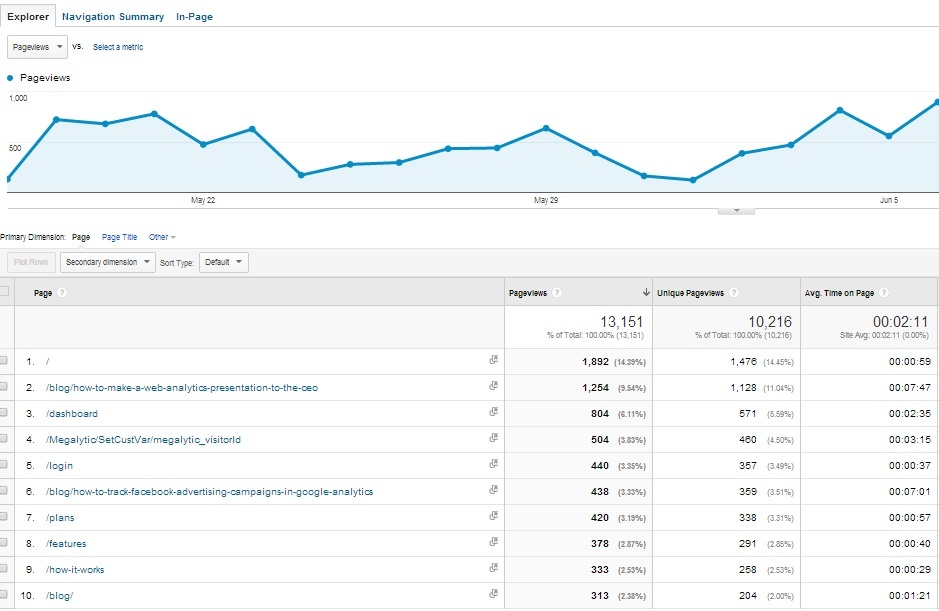Click the open-page icon beside /features
The width and height of the screenshot is (939, 611).
[x=493, y=543]
